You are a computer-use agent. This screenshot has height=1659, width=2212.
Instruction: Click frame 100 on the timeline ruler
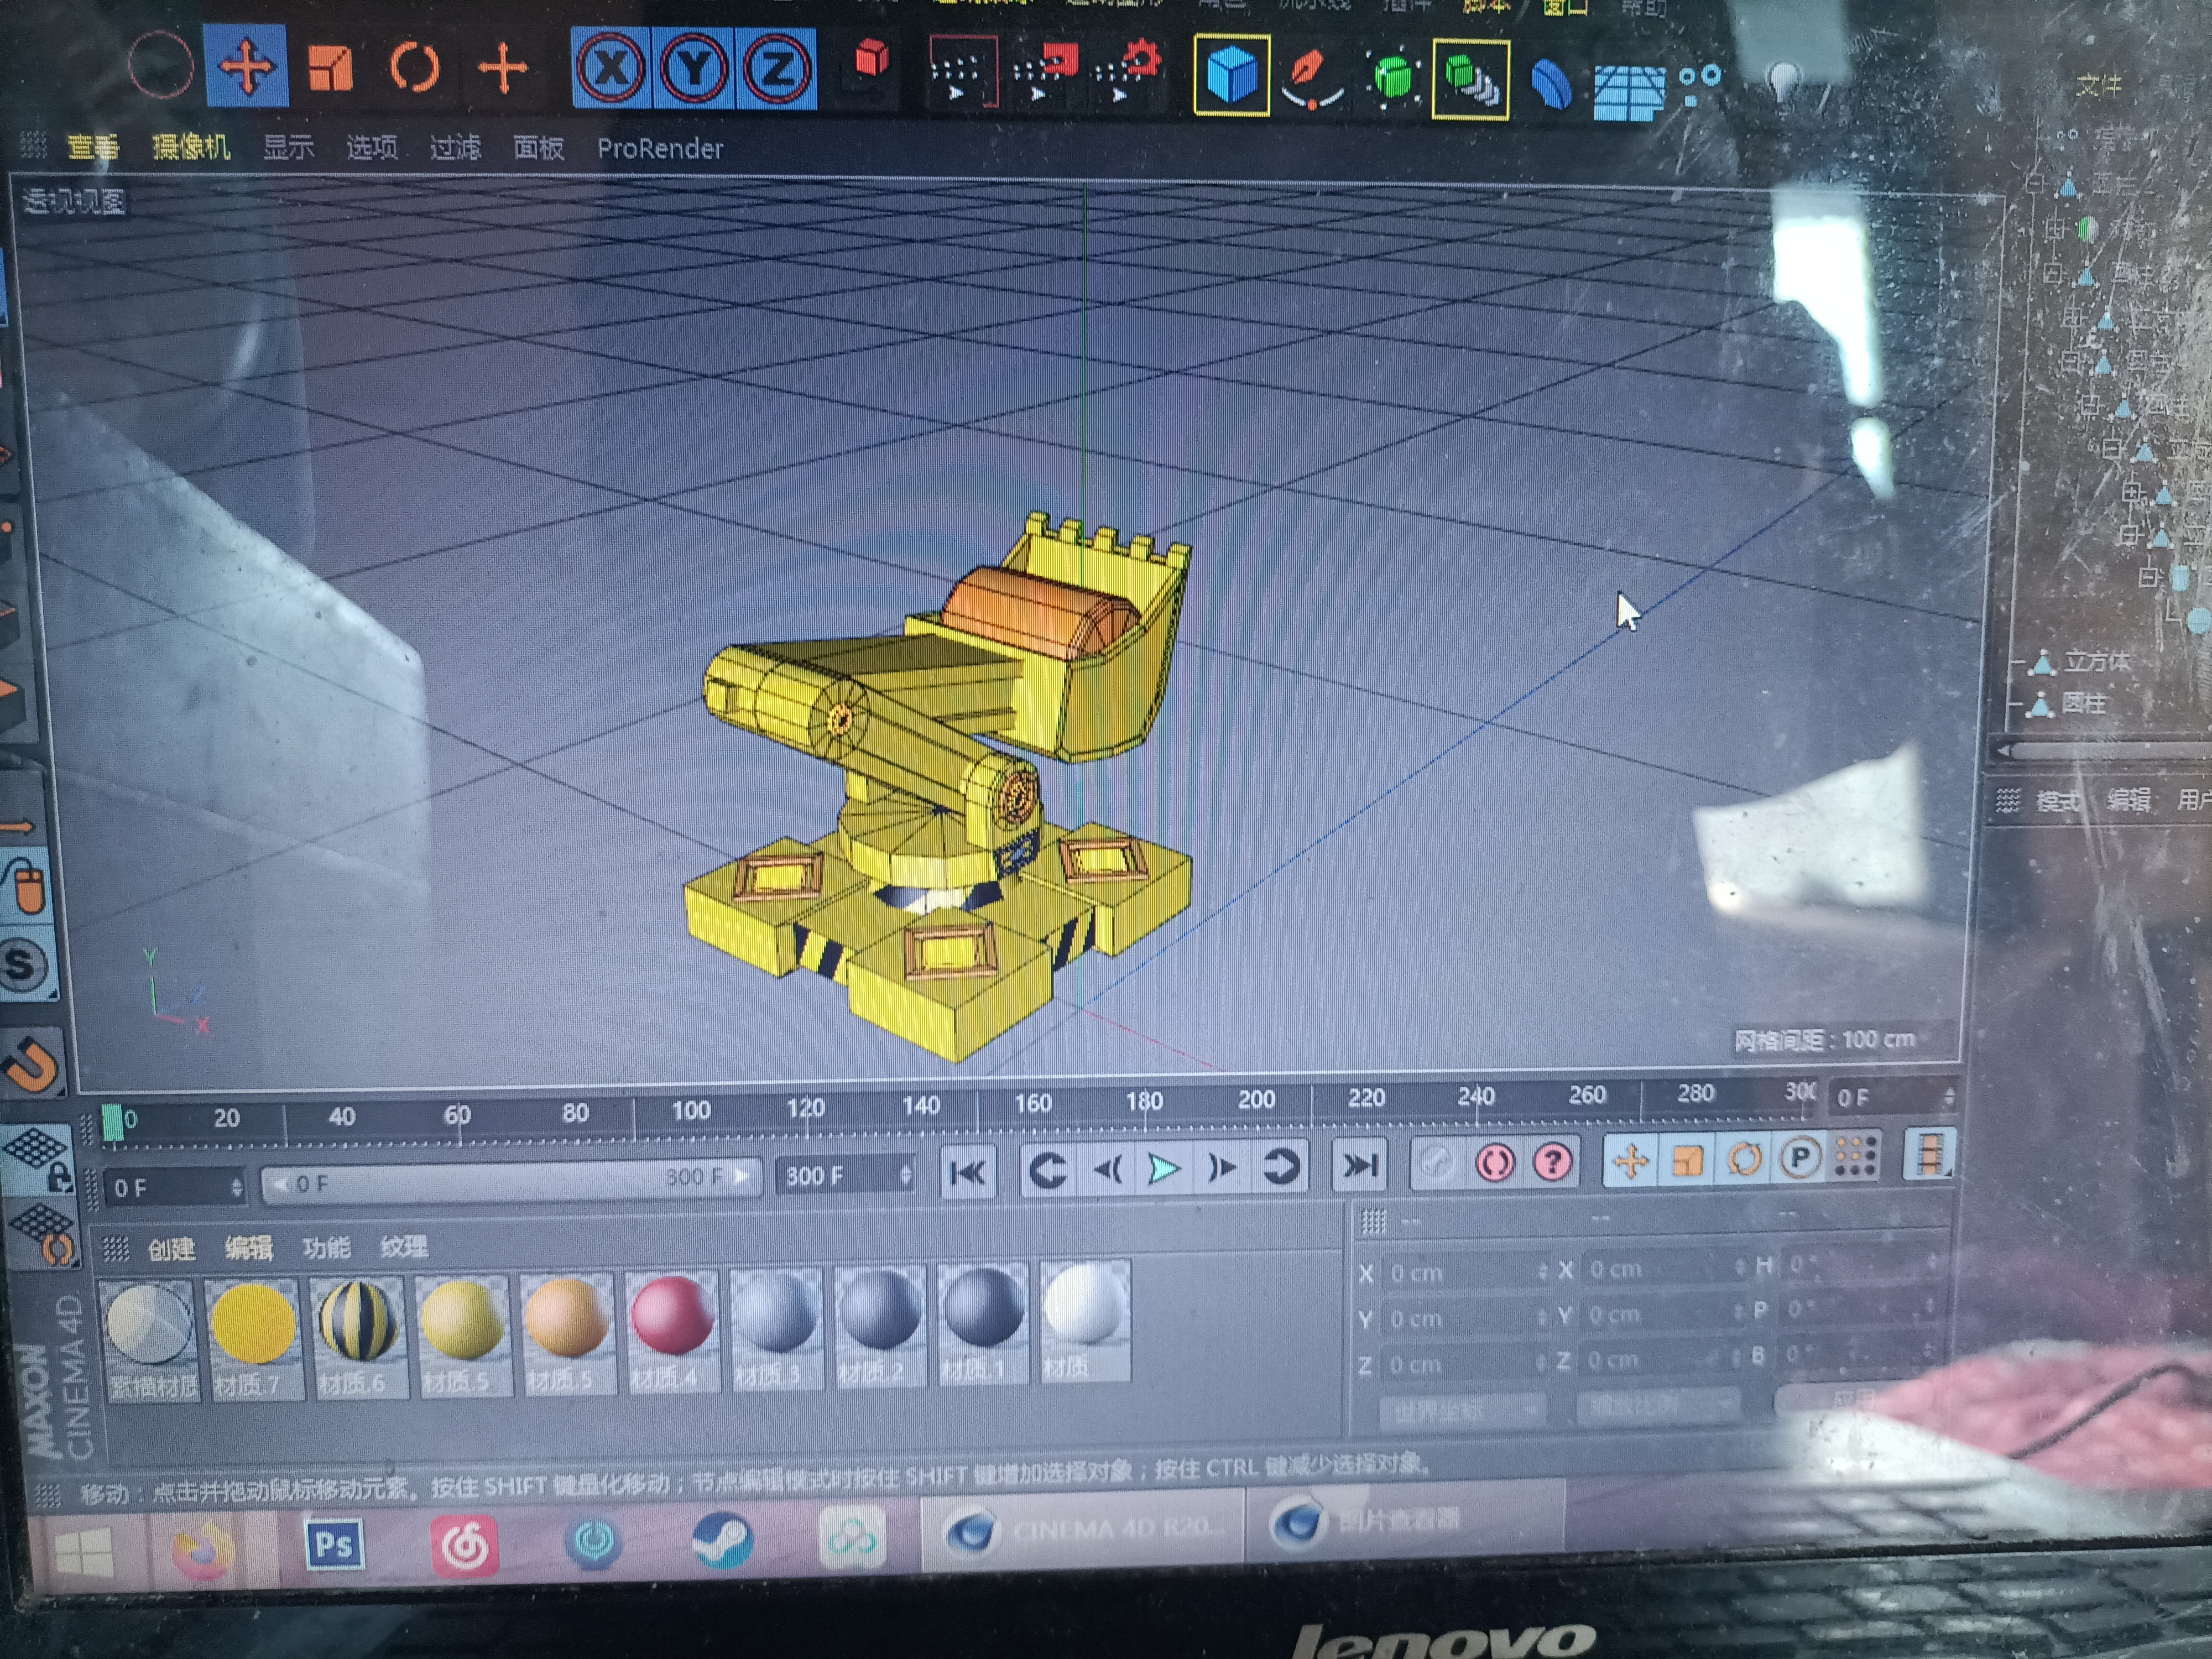[690, 1110]
